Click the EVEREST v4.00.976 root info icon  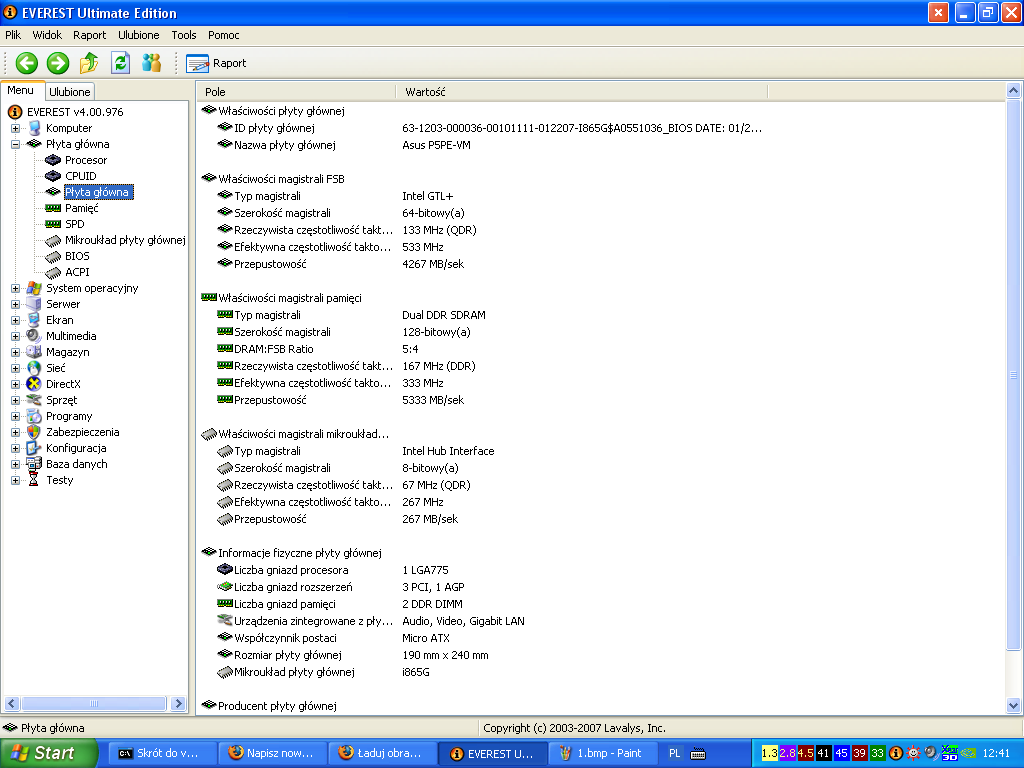pos(14,112)
